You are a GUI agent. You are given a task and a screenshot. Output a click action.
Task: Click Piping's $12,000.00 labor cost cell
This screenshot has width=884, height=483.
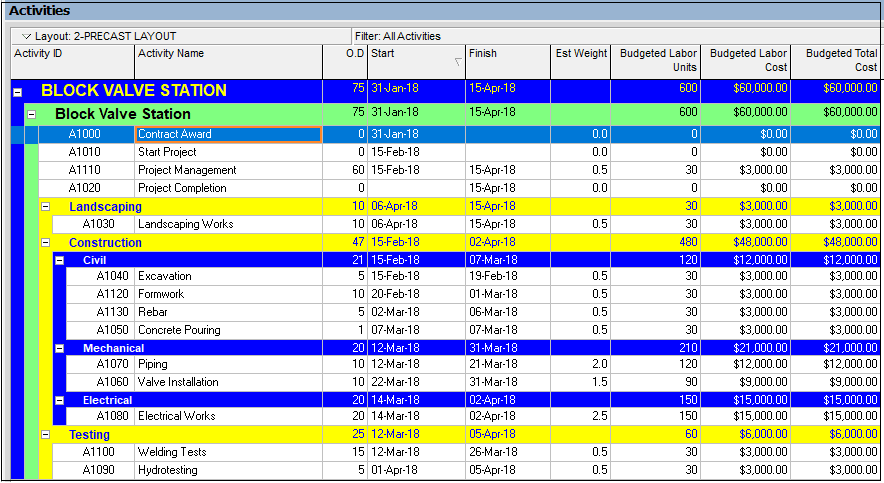746,364
